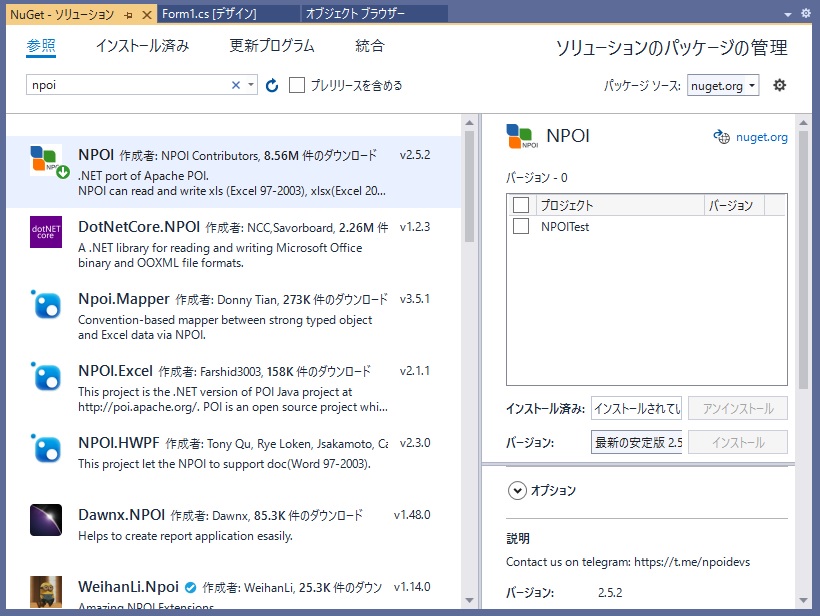The height and width of the screenshot is (616, 820).
Task: Click the アンインストール button
Action: tap(737, 408)
